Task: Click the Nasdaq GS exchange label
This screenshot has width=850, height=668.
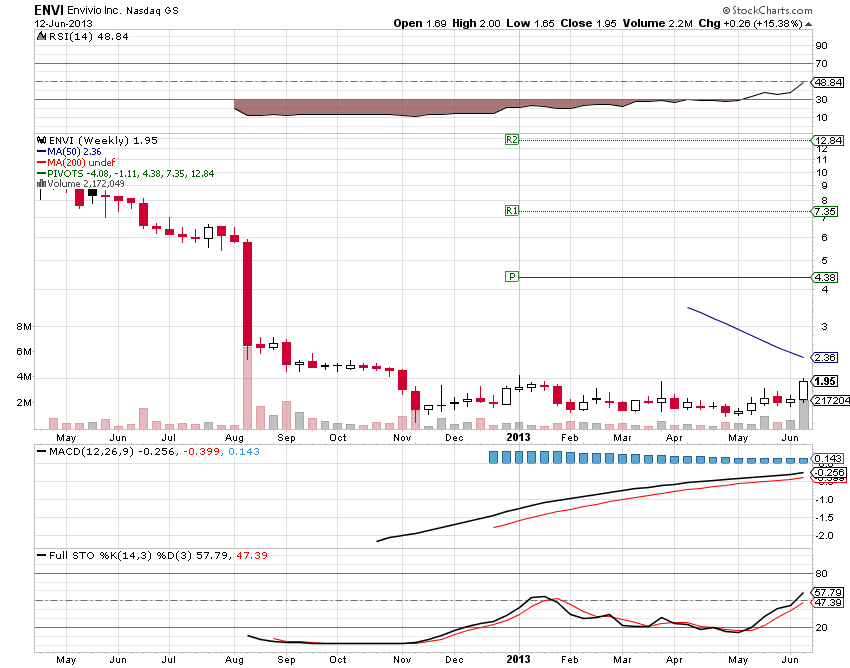Action: pos(152,11)
